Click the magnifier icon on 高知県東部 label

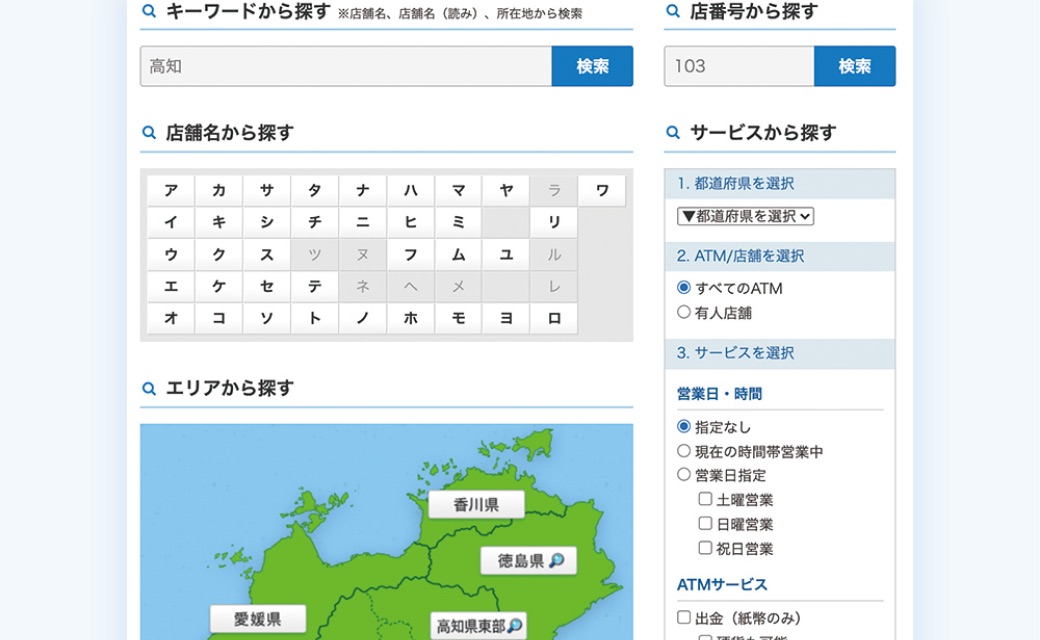[515, 626]
